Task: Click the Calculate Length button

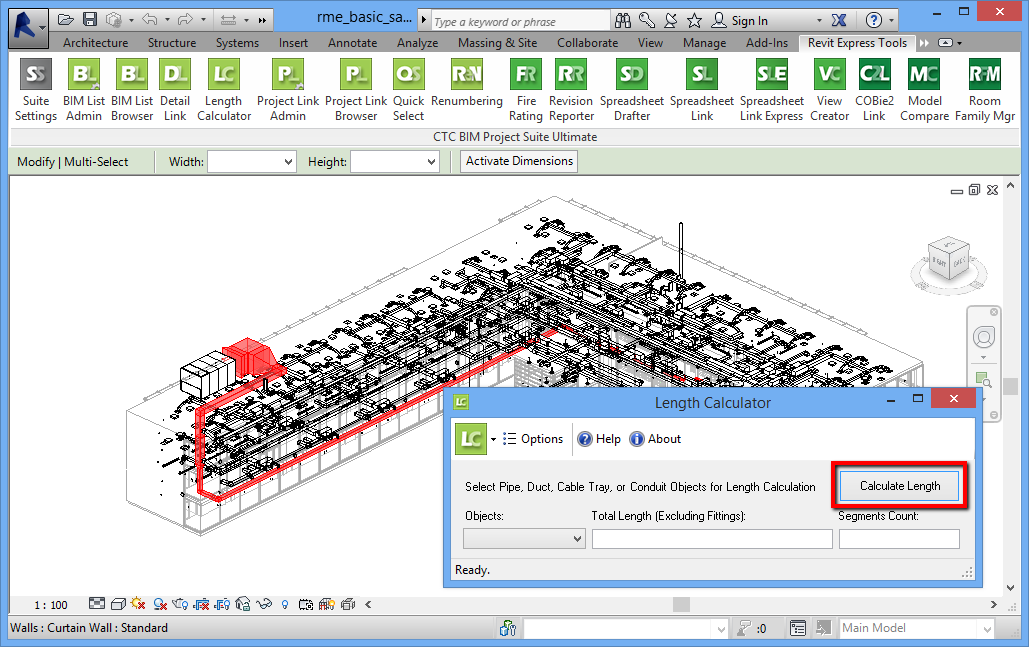Action: pos(898,485)
